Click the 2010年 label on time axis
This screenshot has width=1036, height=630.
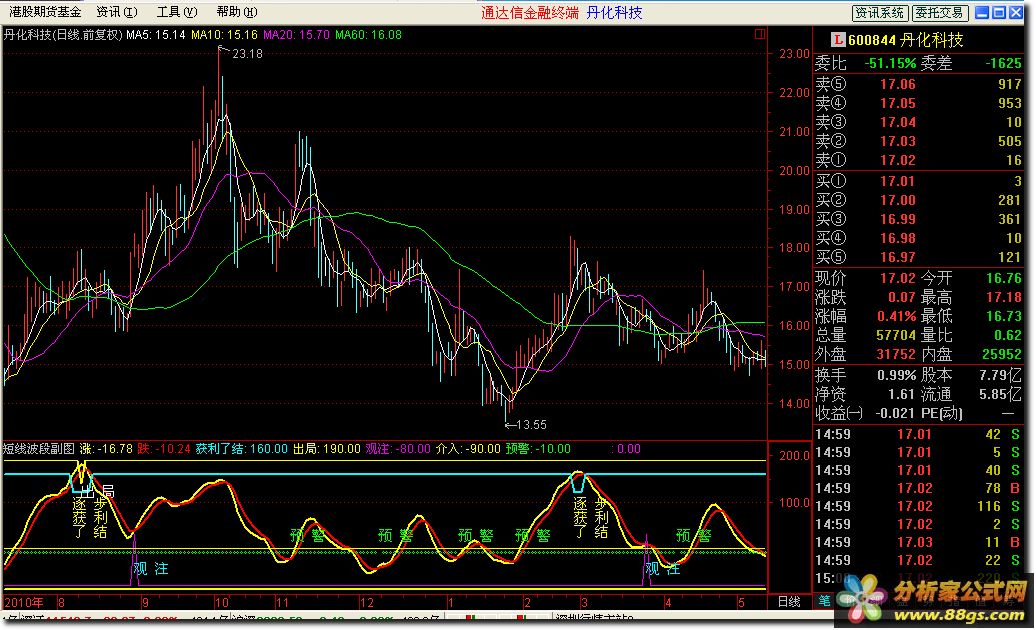point(24,602)
